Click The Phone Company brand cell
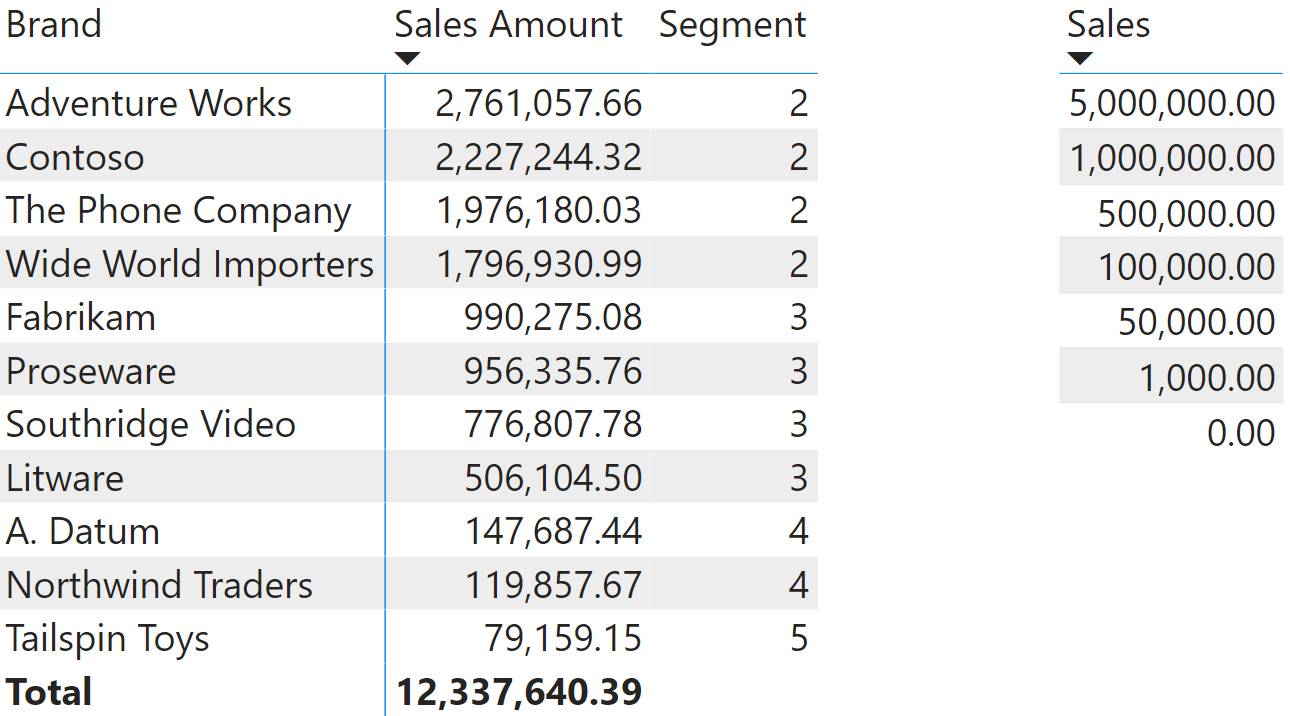Image resolution: width=1290 pixels, height=716 pixels. click(x=179, y=210)
